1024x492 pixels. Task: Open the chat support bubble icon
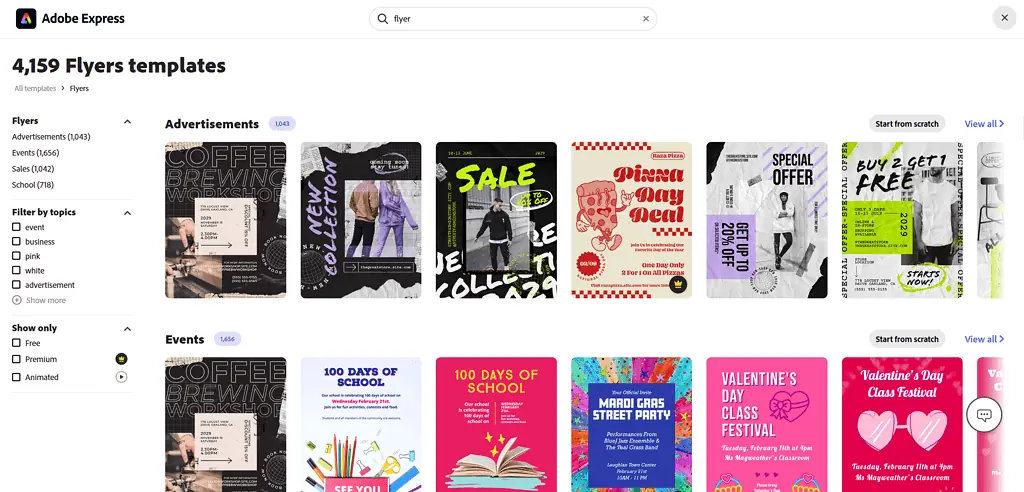tap(984, 415)
